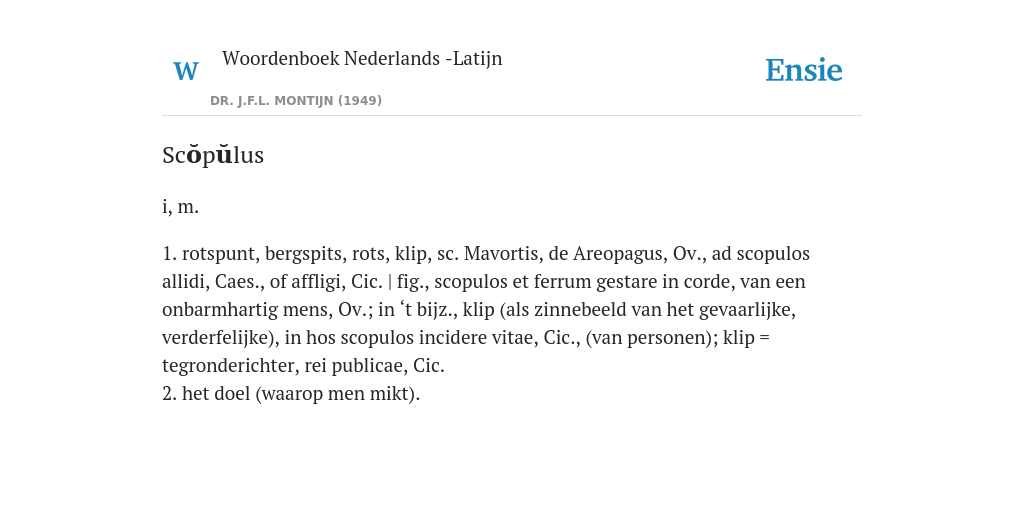Select the Scŏpŭlus entry heading
This screenshot has height=512, width=1024.
click(x=213, y=155)
